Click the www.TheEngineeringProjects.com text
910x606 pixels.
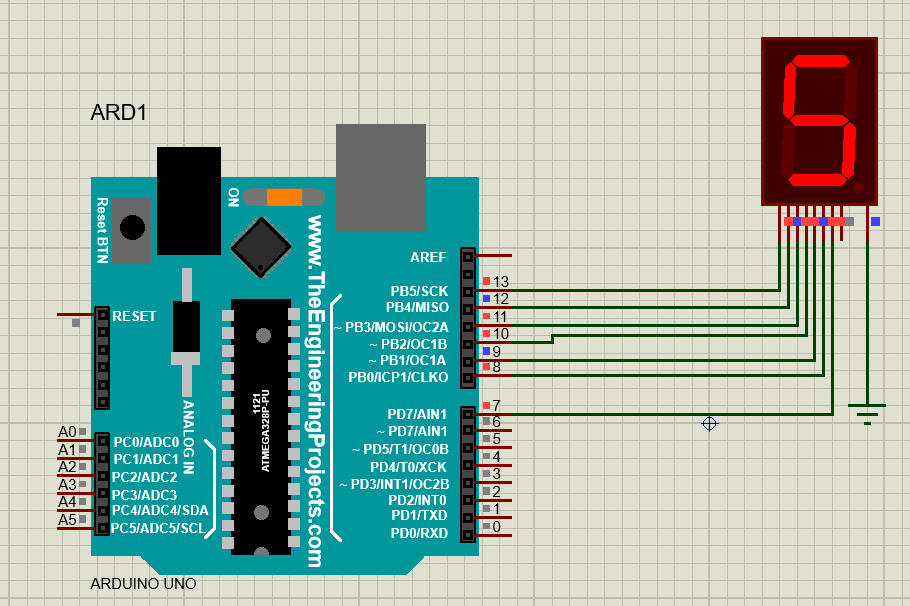(x=315, y=391)
